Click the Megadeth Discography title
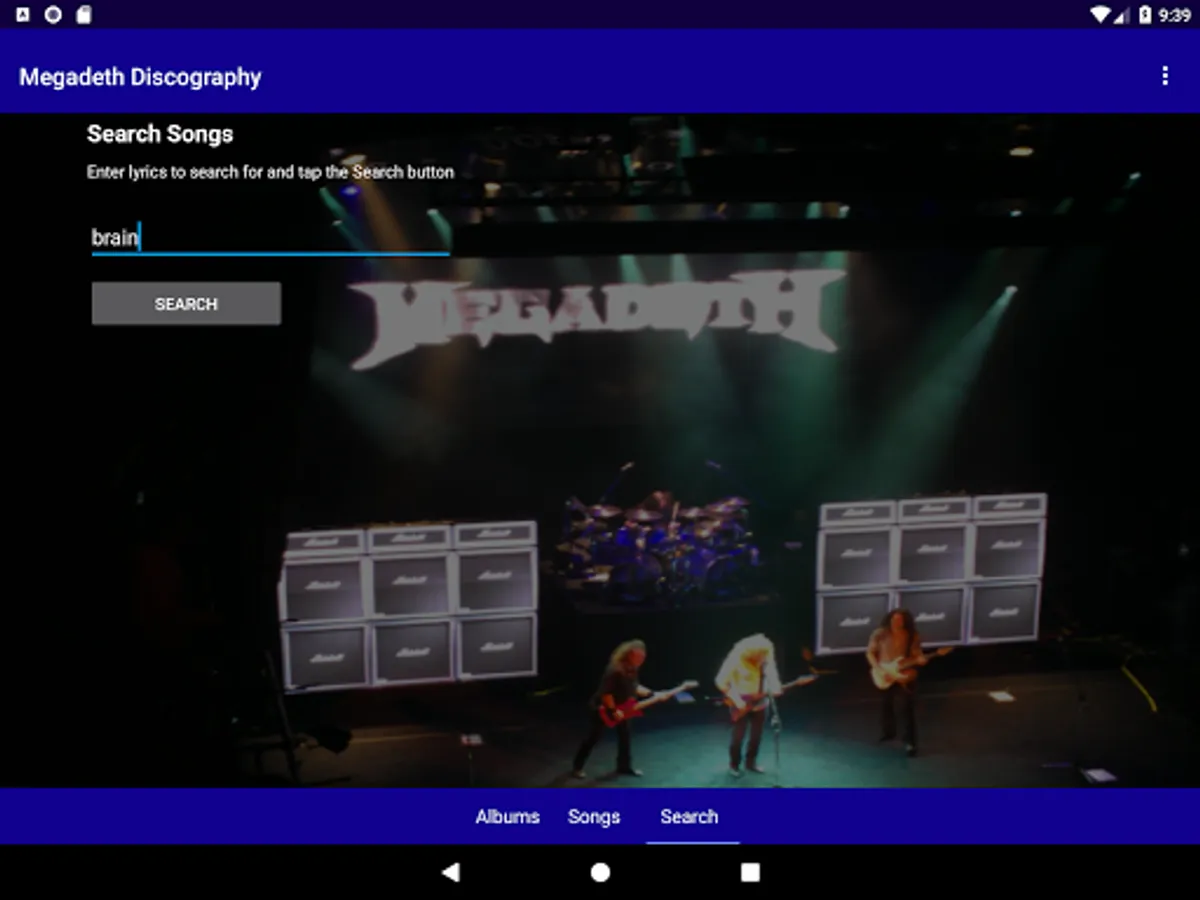 (140, 77)
